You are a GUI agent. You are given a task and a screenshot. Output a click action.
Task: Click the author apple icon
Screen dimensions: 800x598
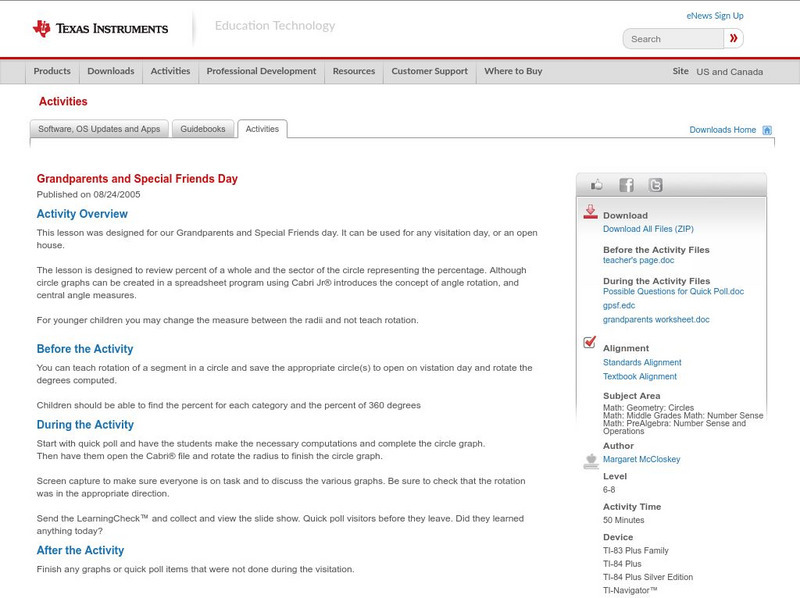pyautogui.click(x=591, y=461)
